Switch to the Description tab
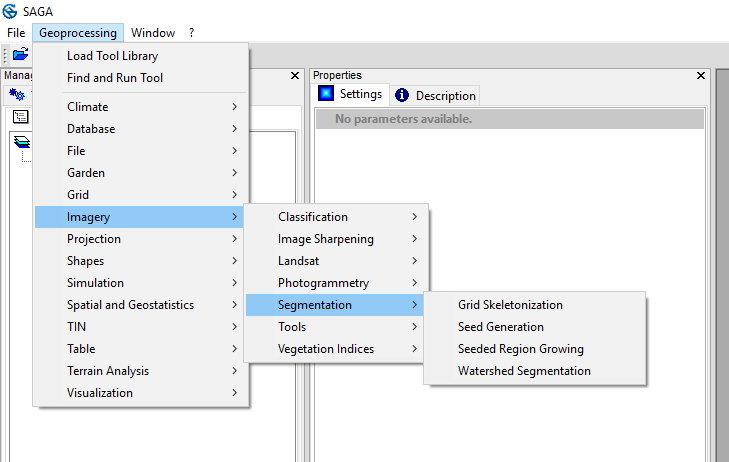 (435, 96)
